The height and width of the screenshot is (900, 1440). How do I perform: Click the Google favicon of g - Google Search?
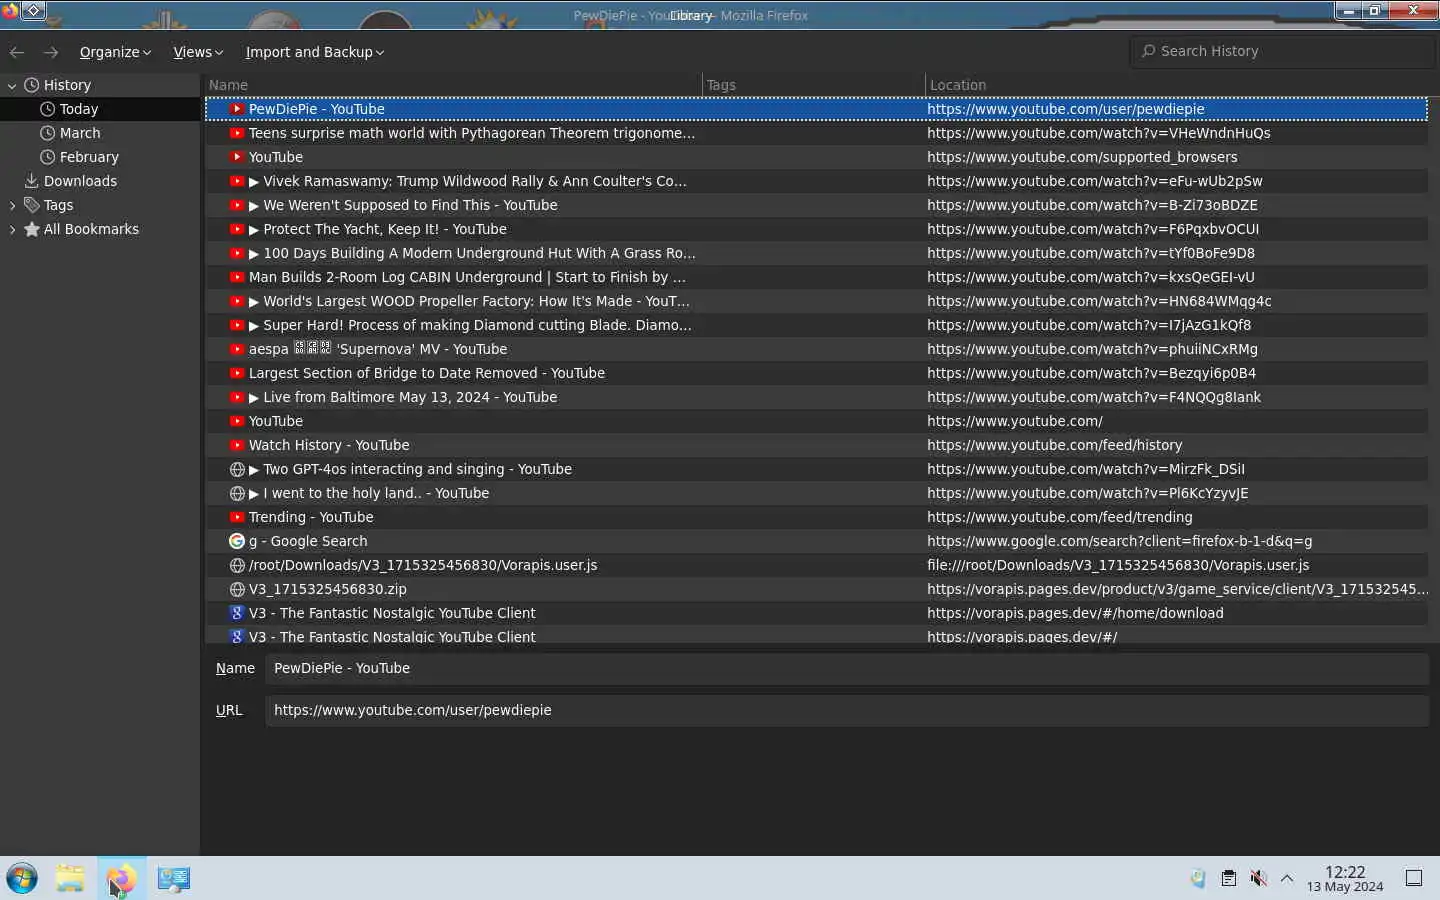tap(237, 541)
